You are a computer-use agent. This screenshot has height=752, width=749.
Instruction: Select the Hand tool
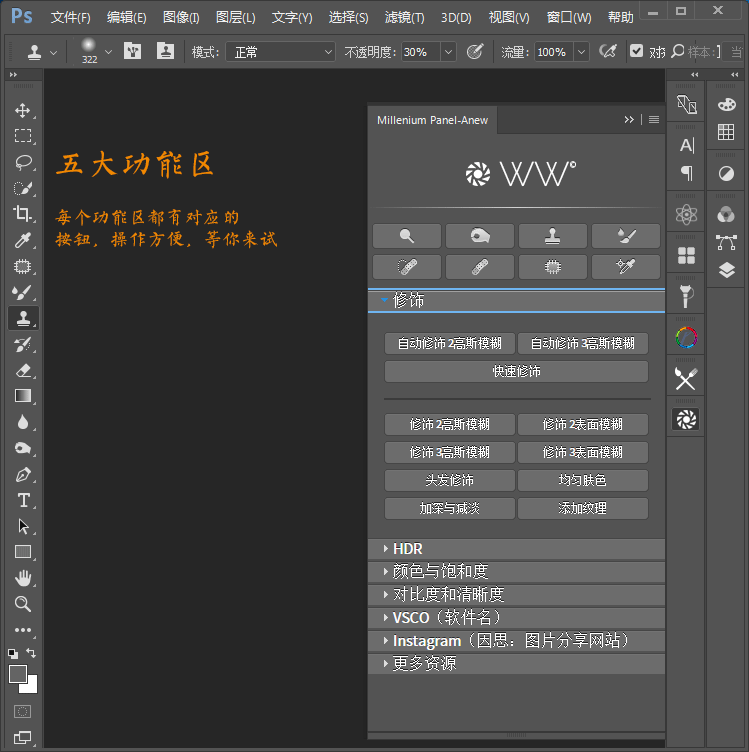23,578
